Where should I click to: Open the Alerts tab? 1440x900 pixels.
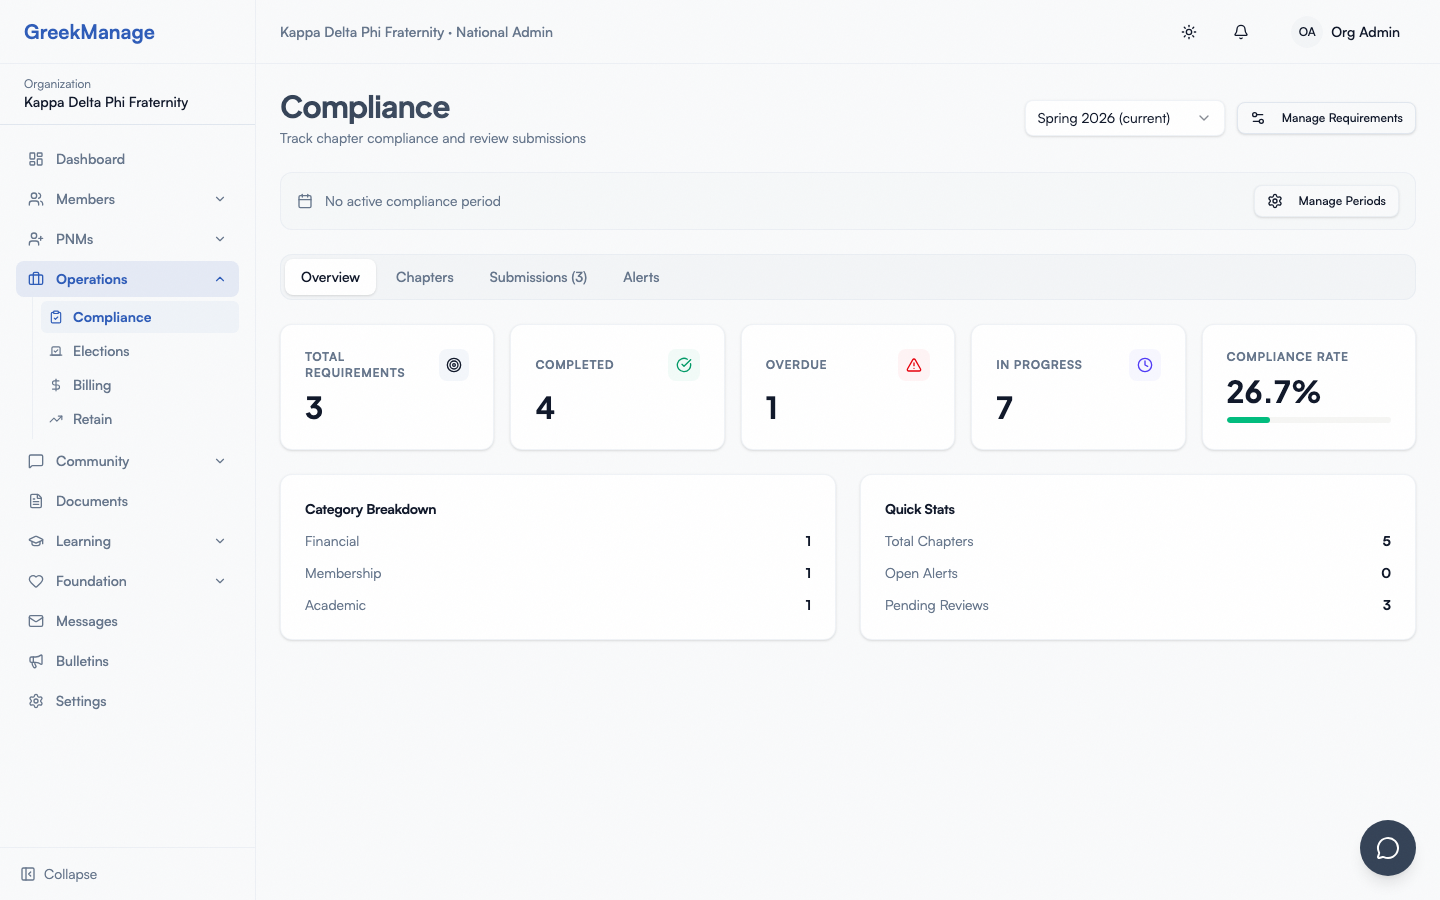[641, 277]
